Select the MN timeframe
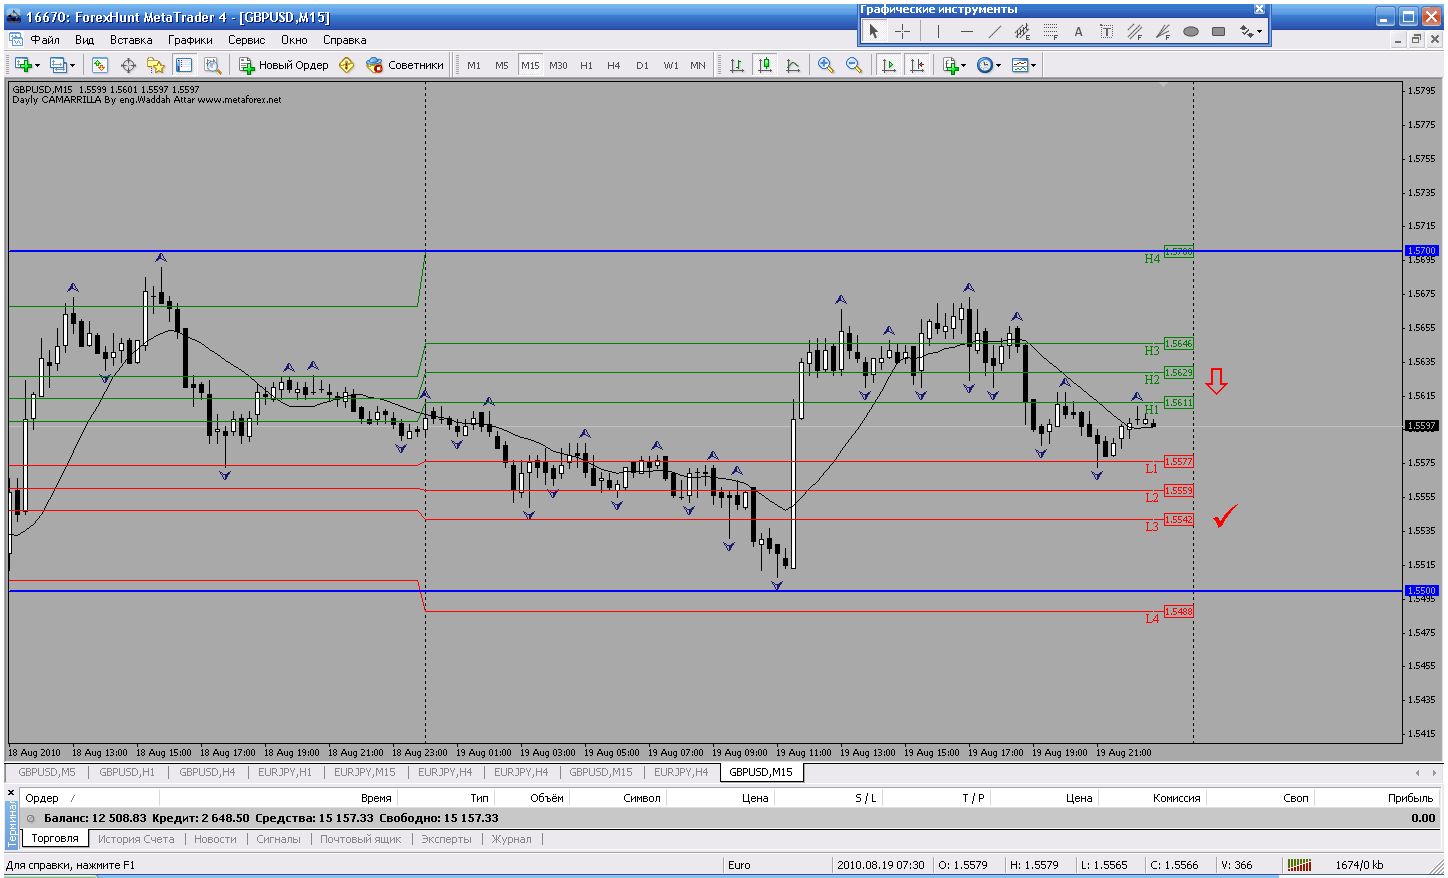 click(x=698, y=65)
